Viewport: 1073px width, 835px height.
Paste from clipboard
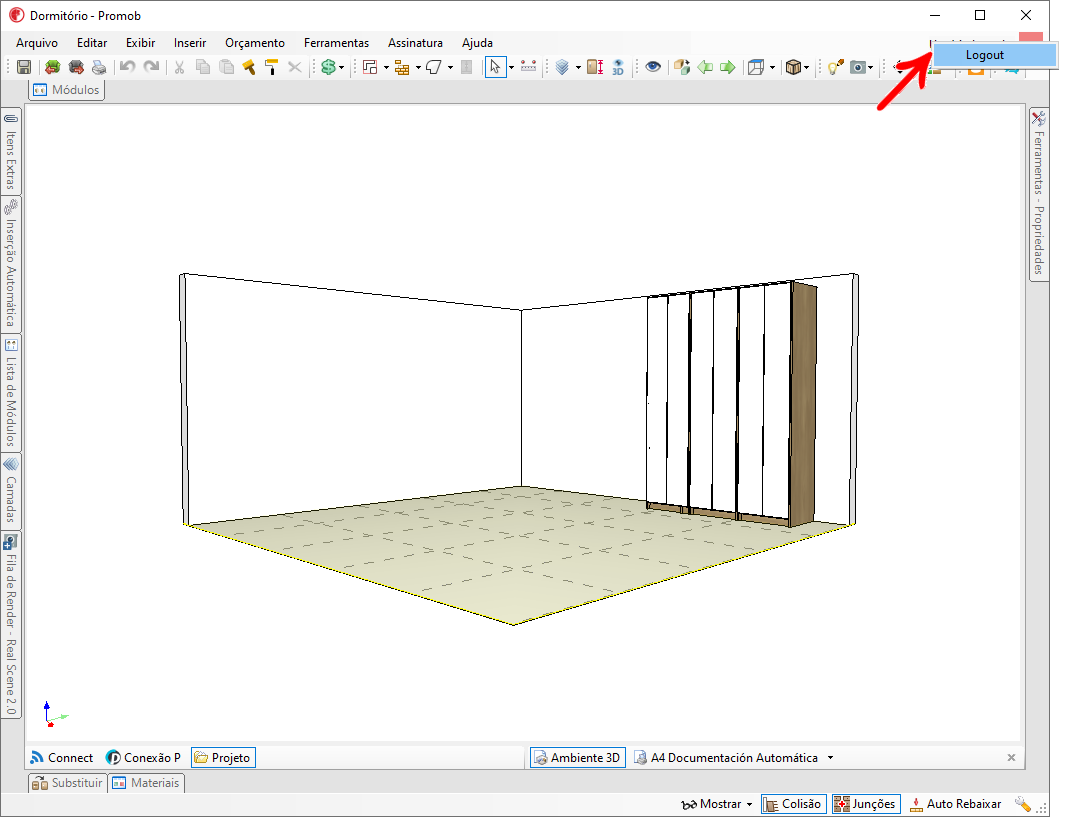[x=226, y=67]
